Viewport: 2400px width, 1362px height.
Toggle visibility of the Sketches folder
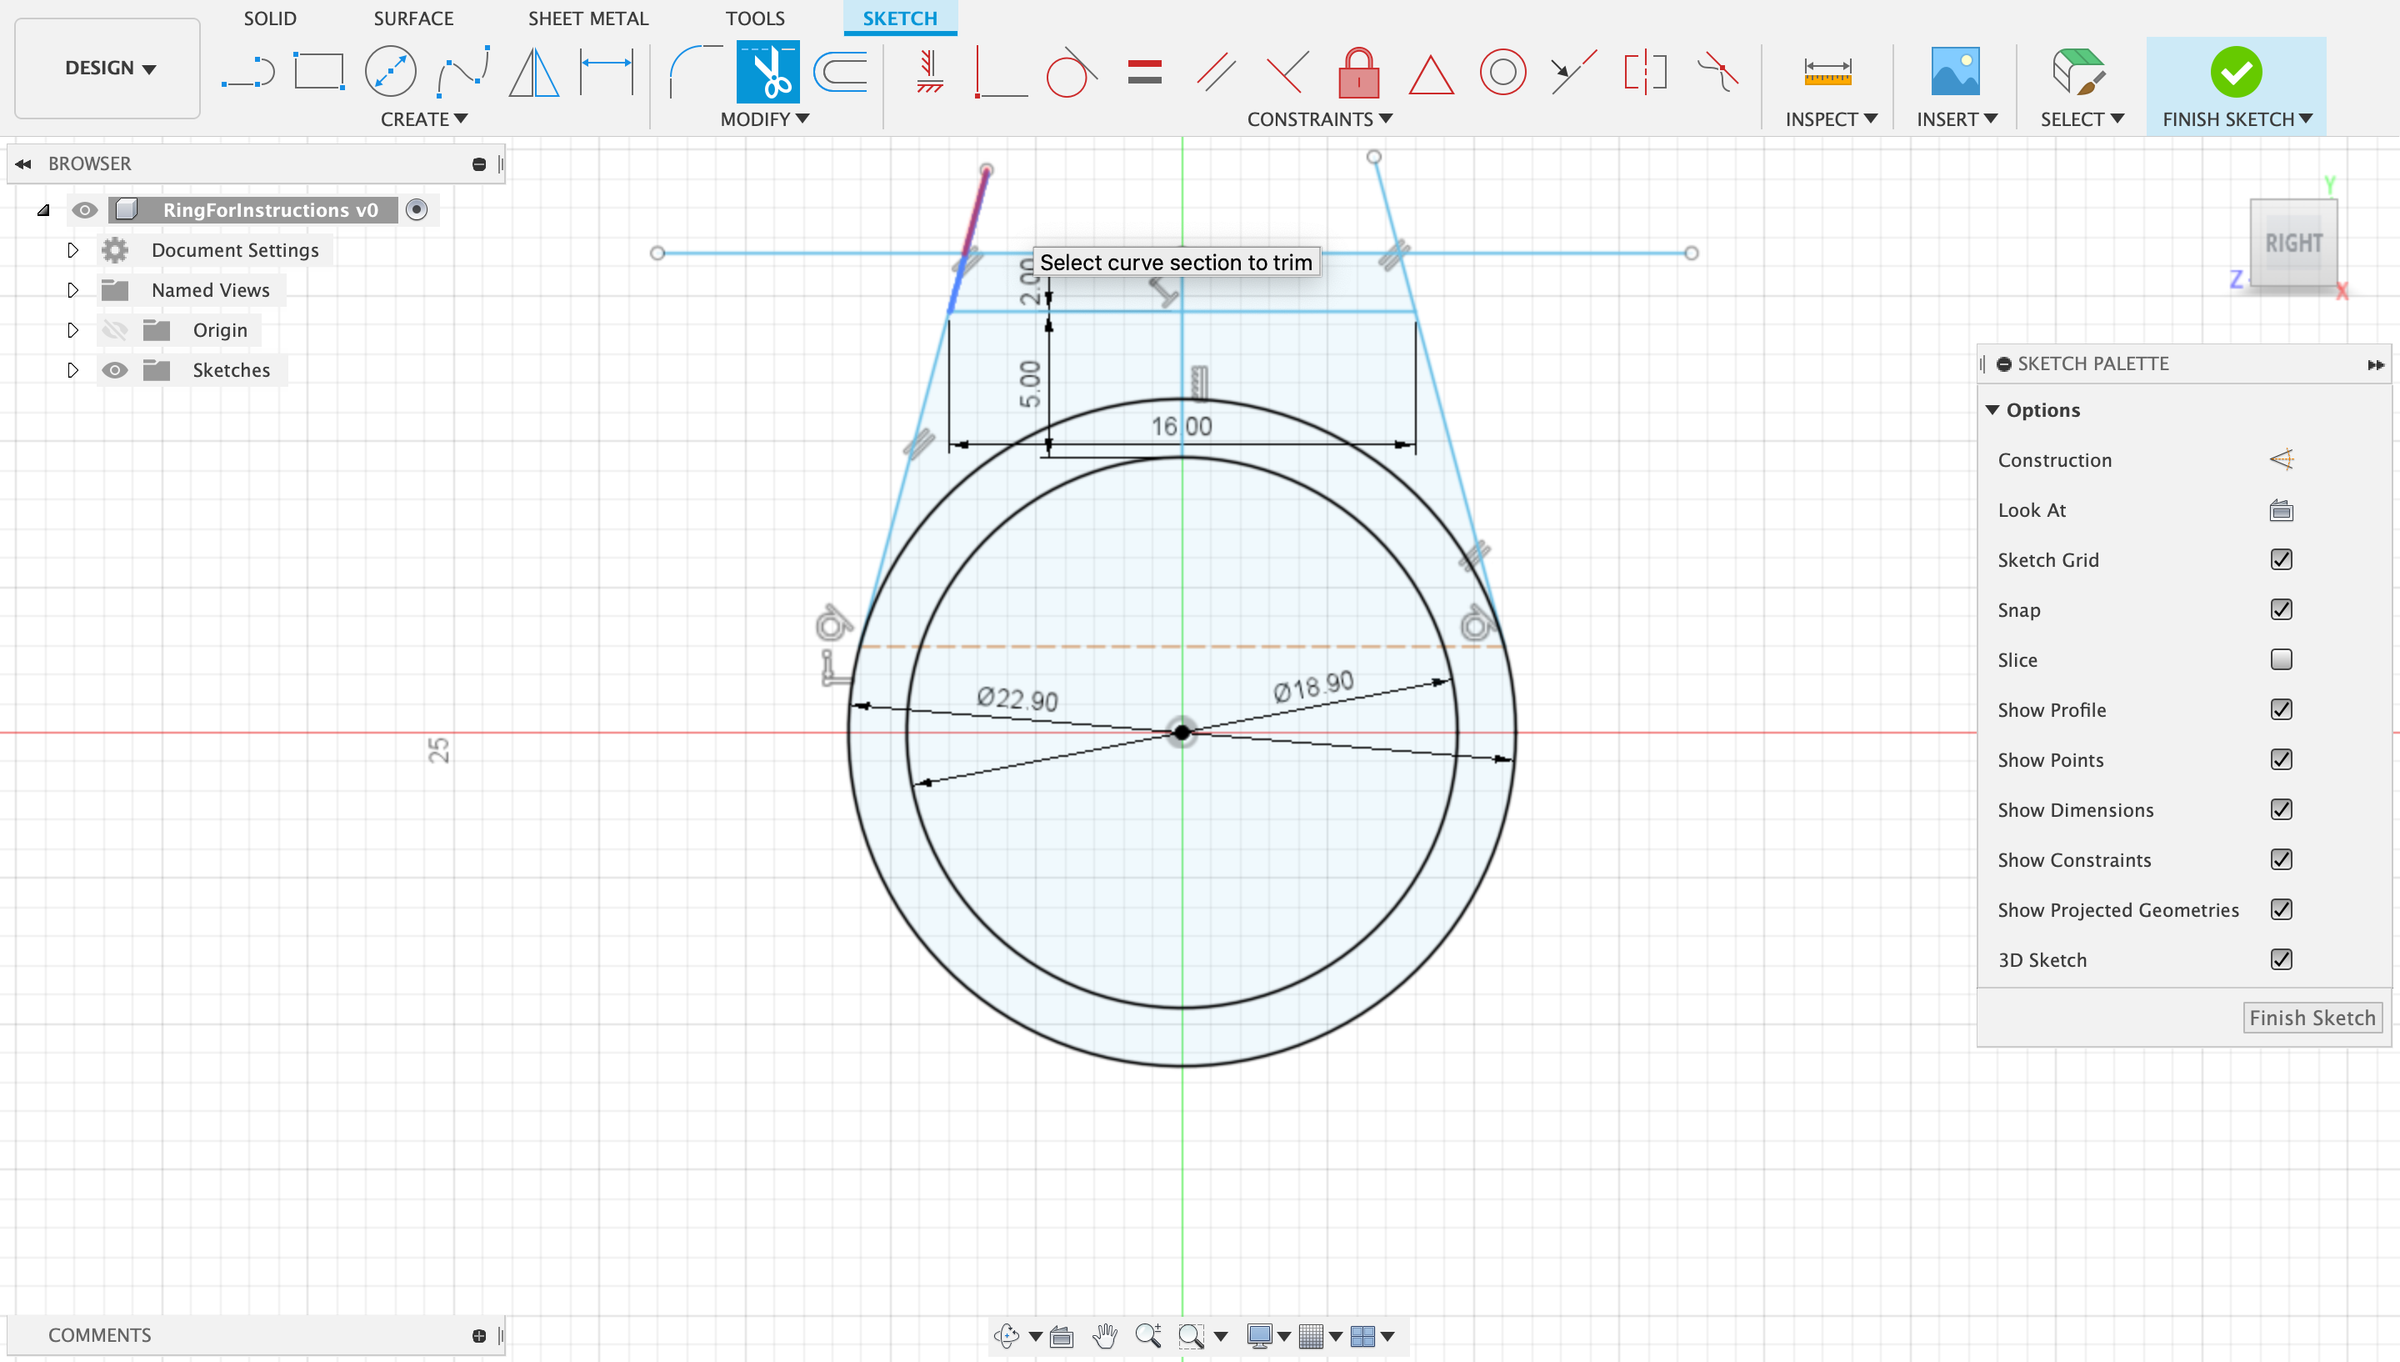pos(115,369)
